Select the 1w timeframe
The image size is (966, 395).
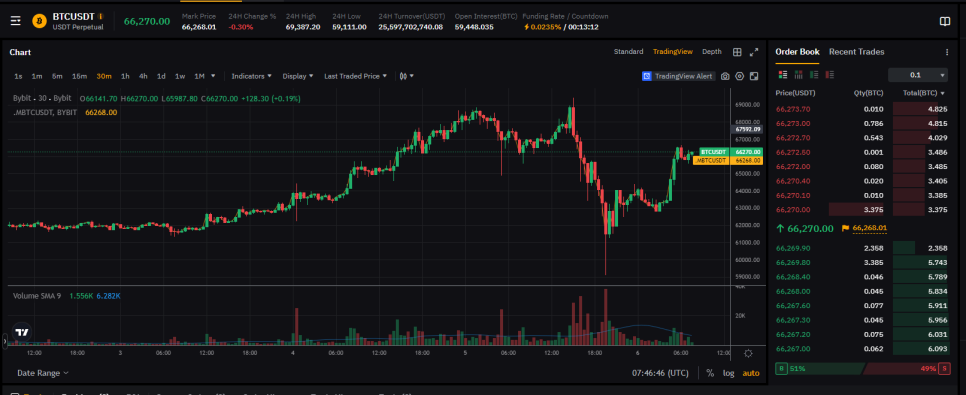180,76
